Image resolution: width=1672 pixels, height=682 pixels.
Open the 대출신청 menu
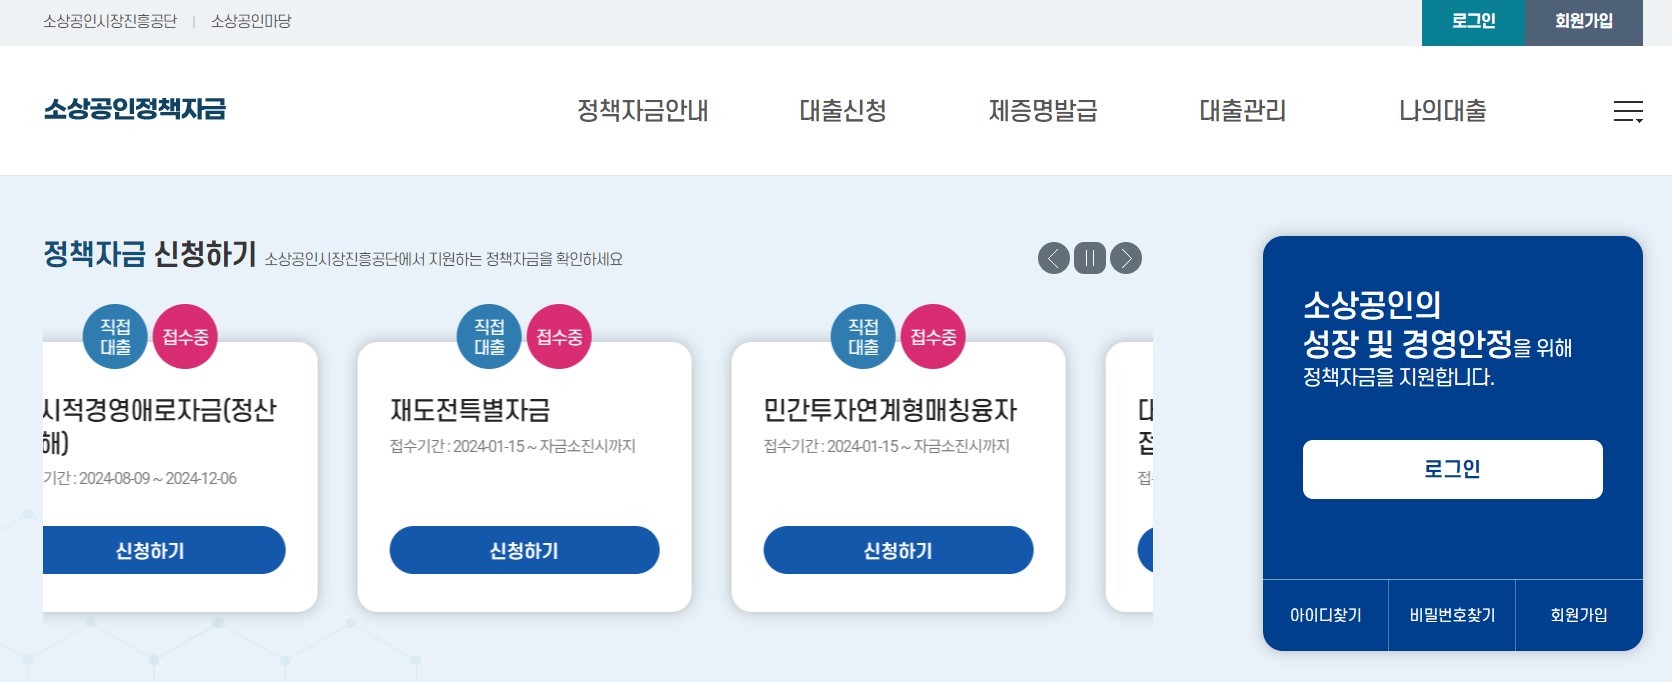pos(843,111)
